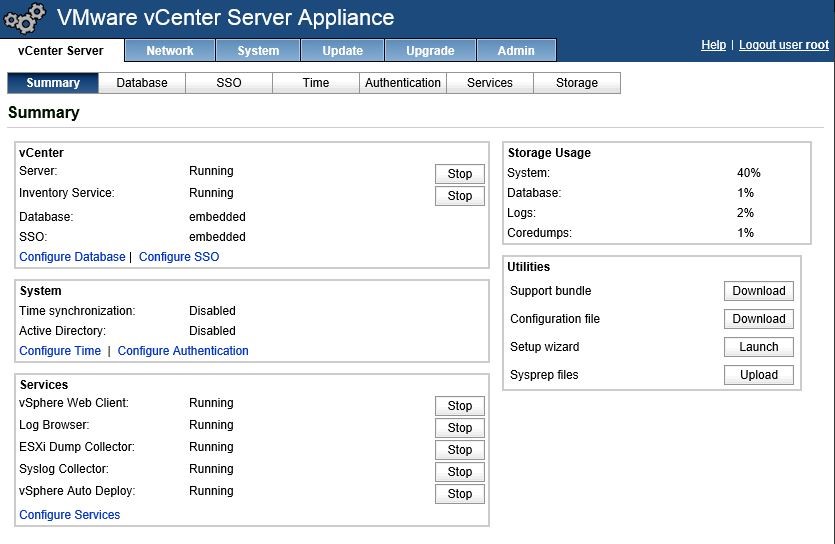Switch to the Network tab

click(x=170, y=51)
